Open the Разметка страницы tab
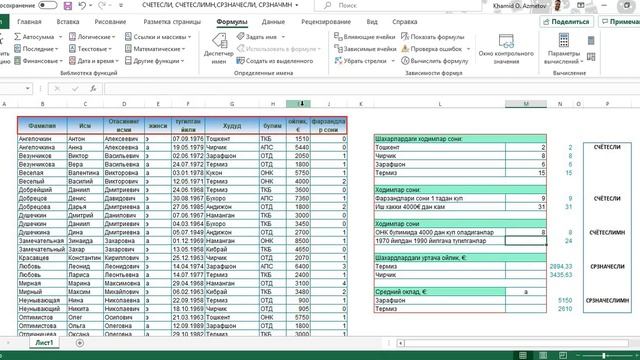Viewport: 640px width, 360px height. click(172, 22)
